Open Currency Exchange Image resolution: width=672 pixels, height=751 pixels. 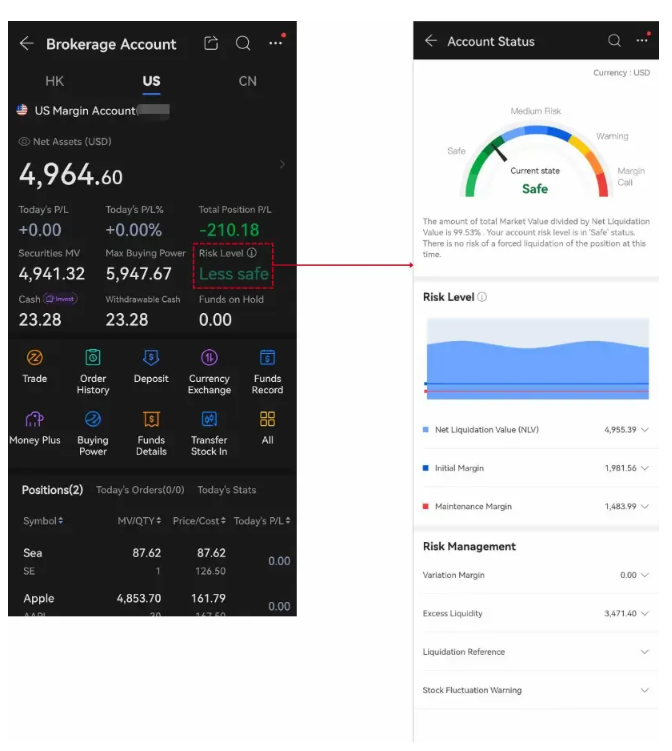(209, 372)
